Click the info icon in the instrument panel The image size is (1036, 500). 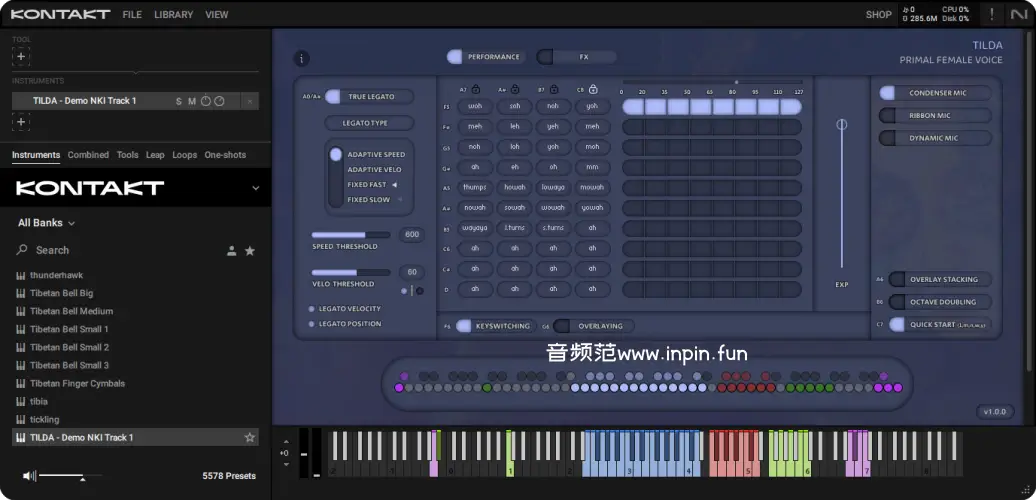303,59
